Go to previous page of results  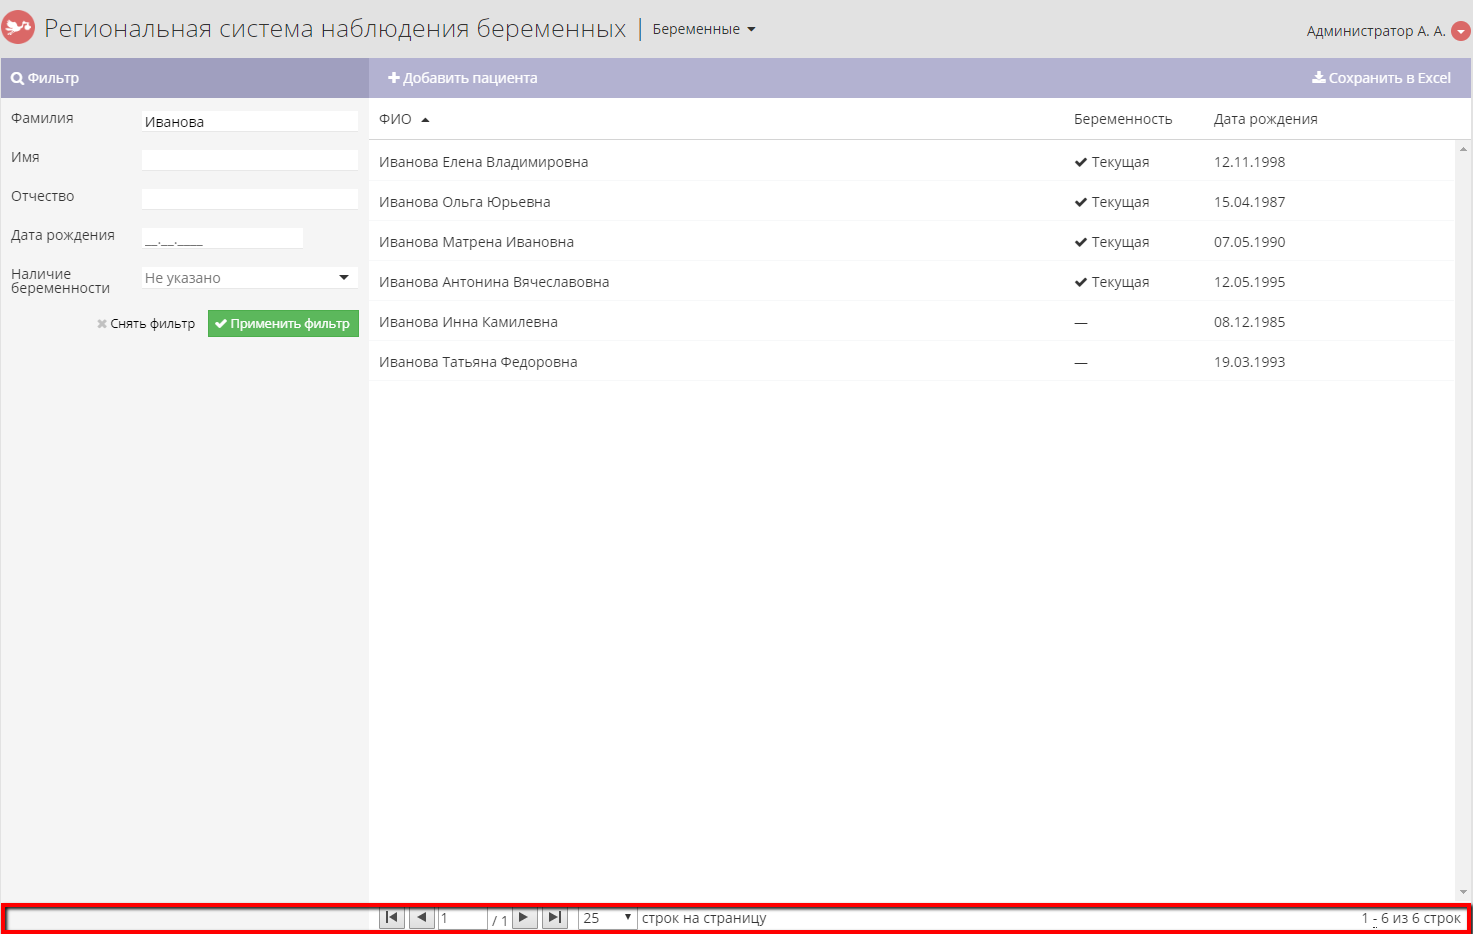[422, 918]
